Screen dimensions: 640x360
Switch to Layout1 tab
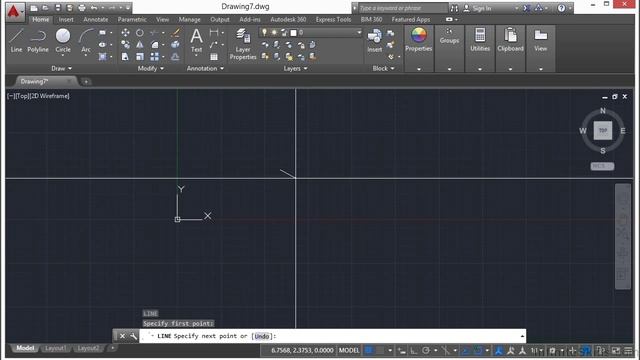pos(56,348)
